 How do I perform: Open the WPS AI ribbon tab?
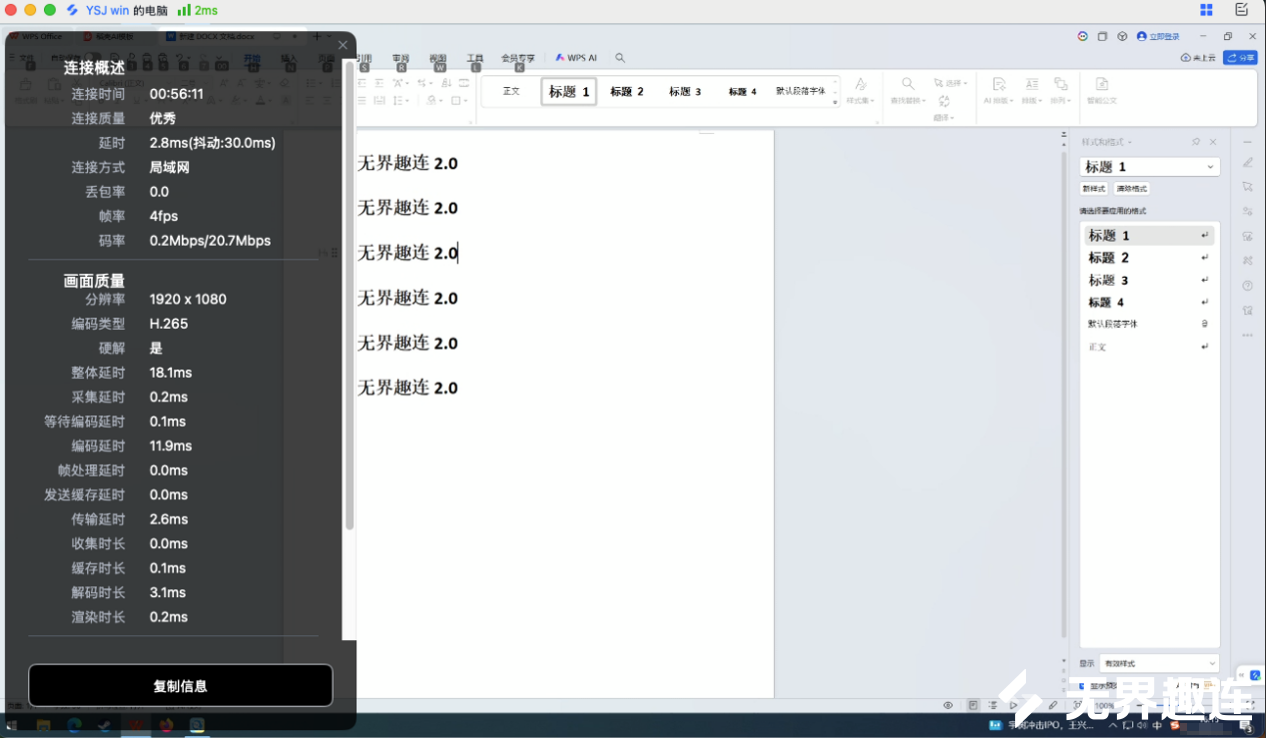point(577,58)
